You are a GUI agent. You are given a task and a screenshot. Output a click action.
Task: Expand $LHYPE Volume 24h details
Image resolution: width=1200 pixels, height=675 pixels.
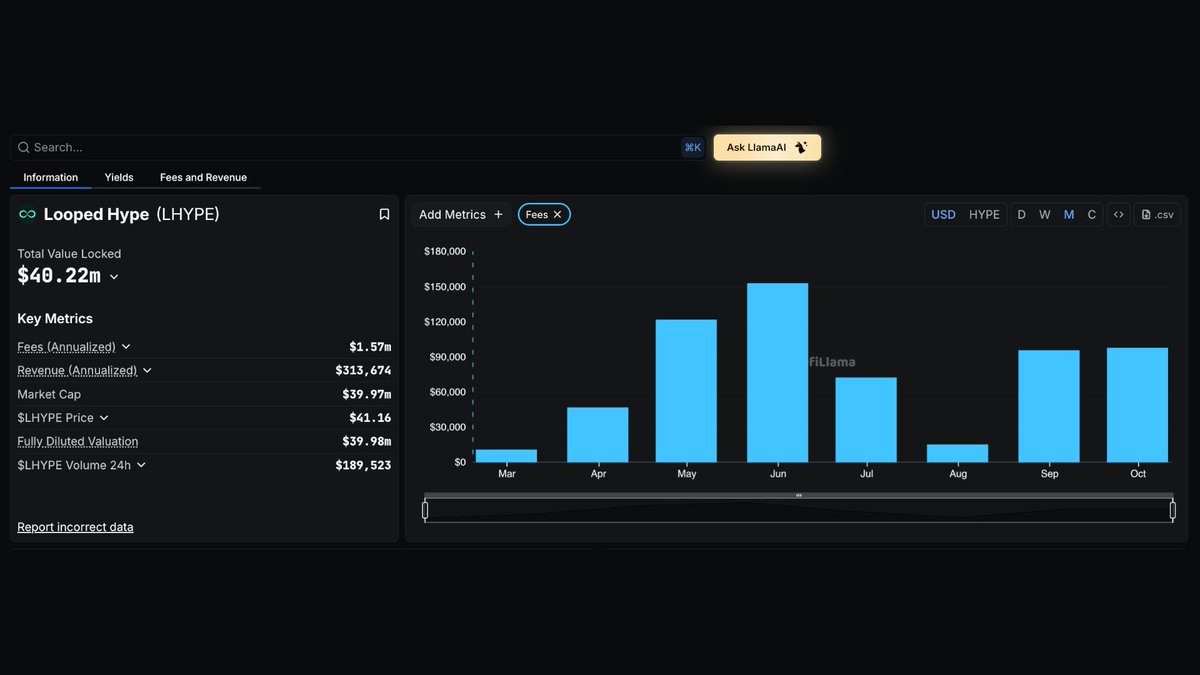point(141,465)
